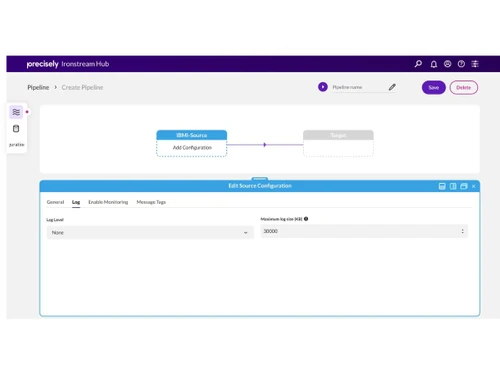Screen dimensions: 500x375
Task: Click the Save button
Action: 433,87
